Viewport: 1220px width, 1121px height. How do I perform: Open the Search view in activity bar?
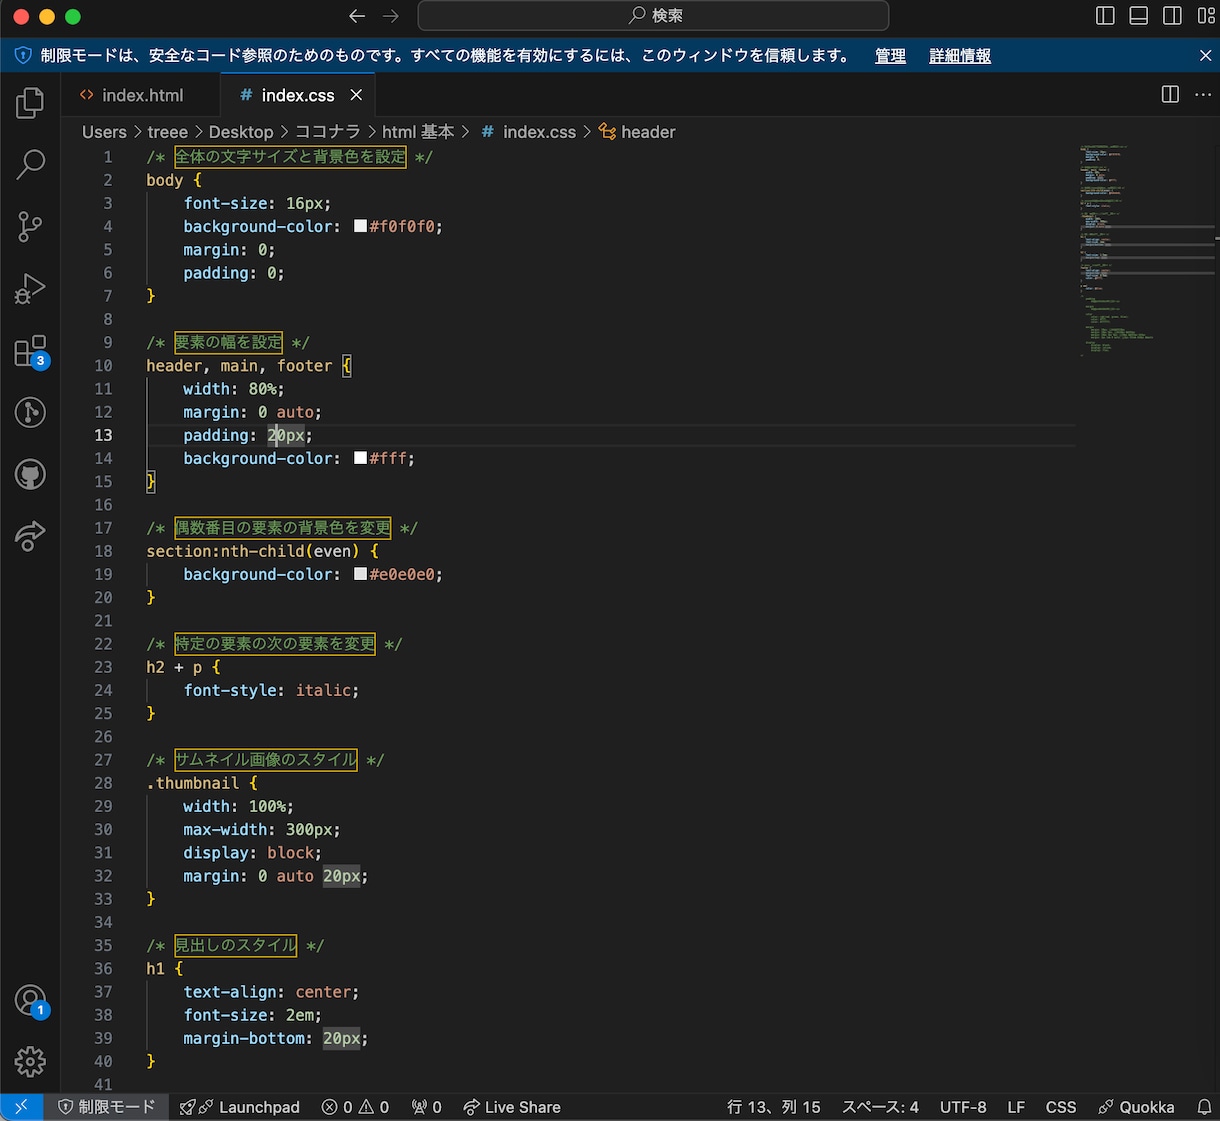pyautogui.click(x=30, y=164)
